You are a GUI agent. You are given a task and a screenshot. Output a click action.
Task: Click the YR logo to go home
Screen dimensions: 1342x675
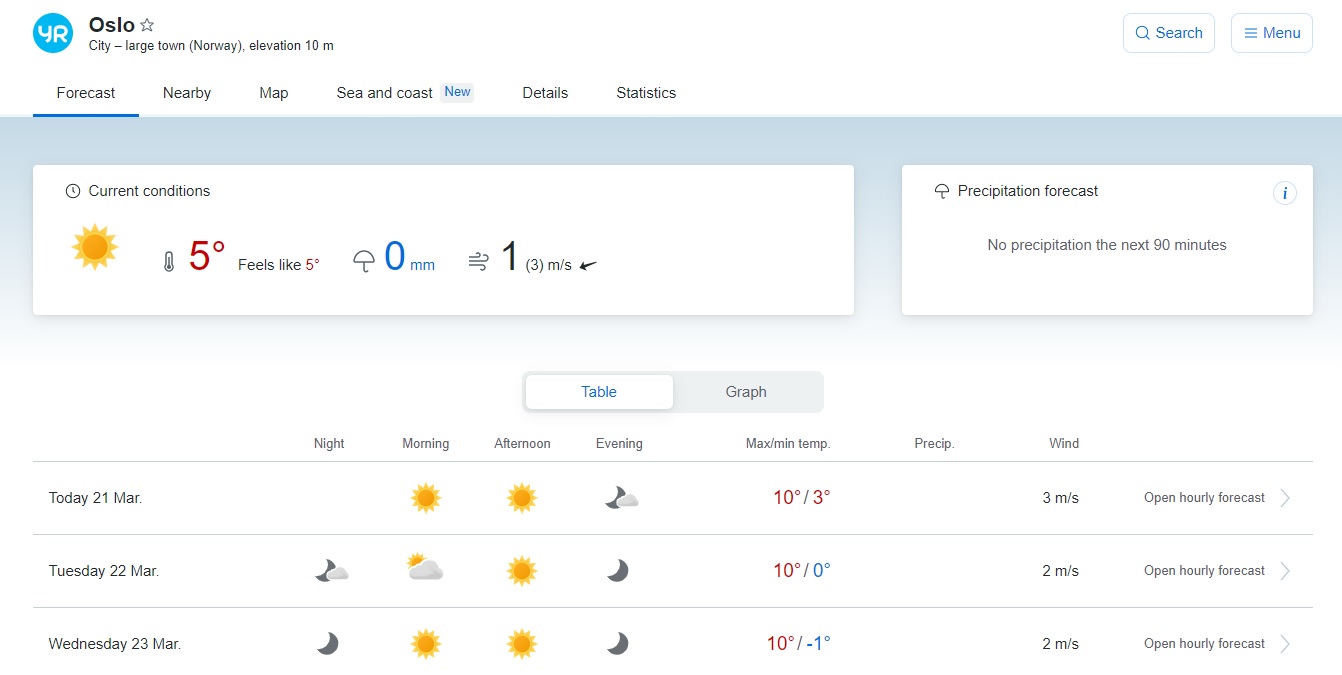coord(52,32)
